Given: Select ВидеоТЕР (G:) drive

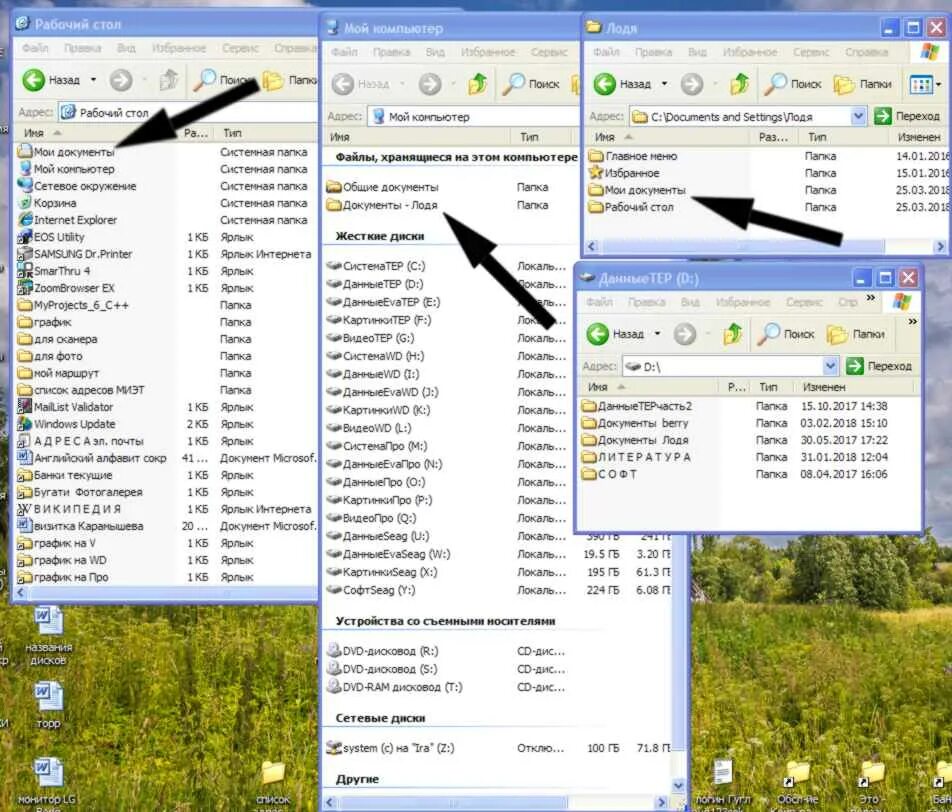Looking at the screenshot, I should (370, 338).
